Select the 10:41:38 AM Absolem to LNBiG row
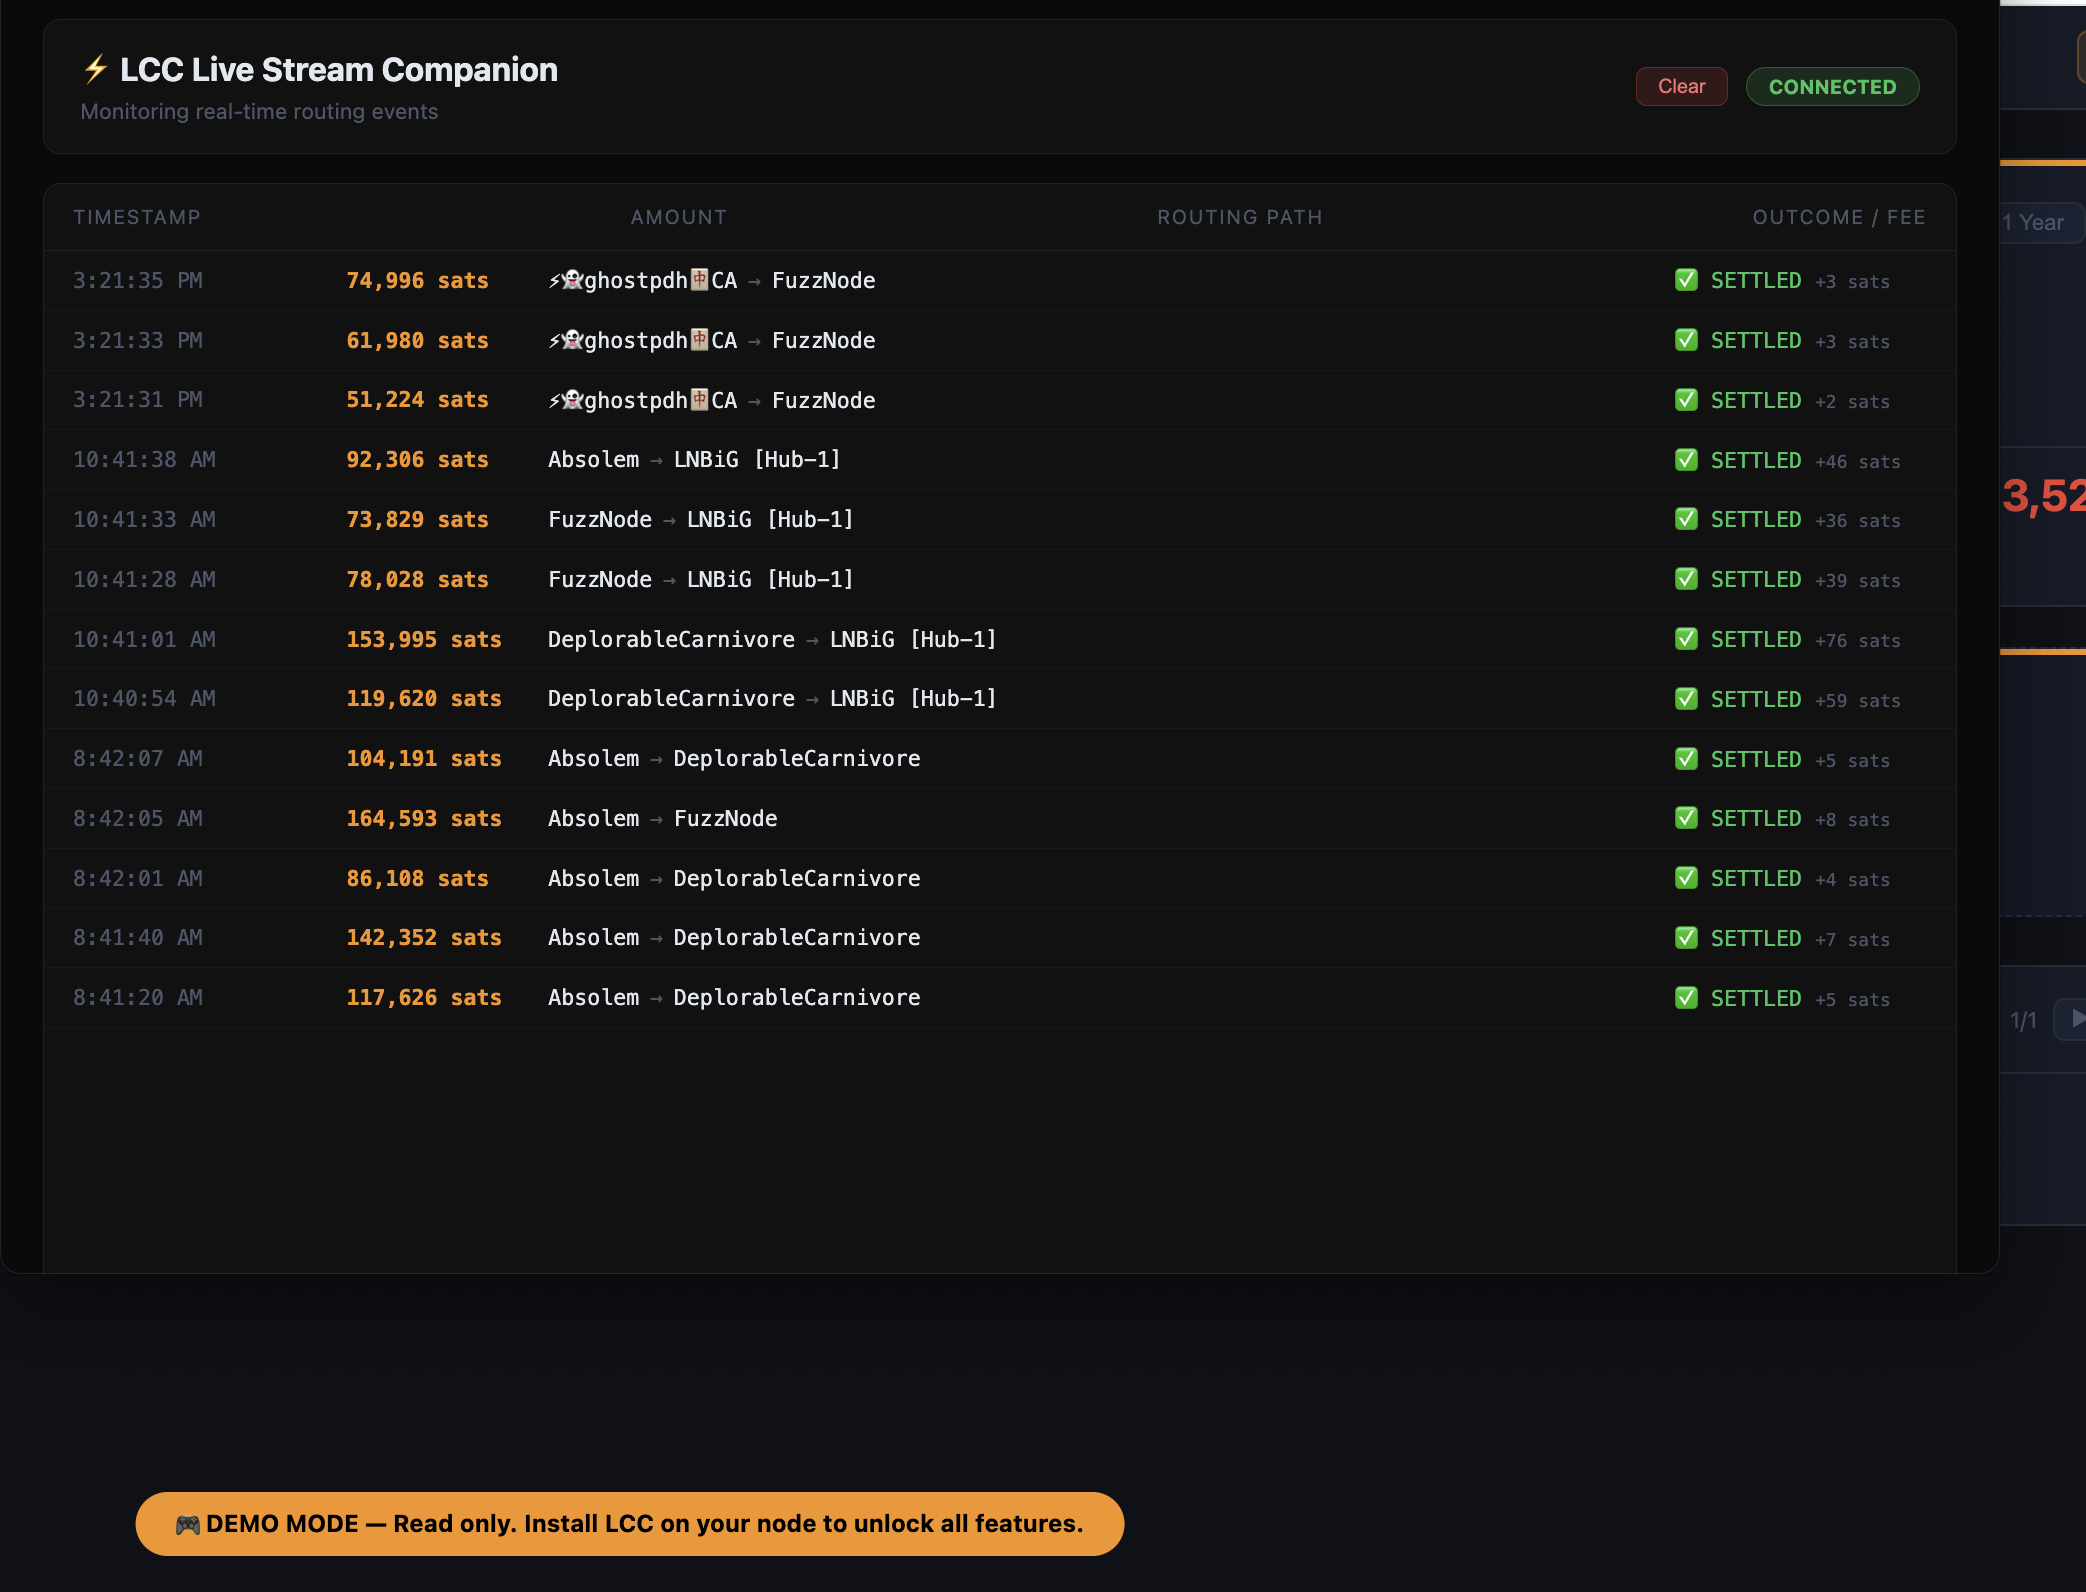 [1000, 460]
